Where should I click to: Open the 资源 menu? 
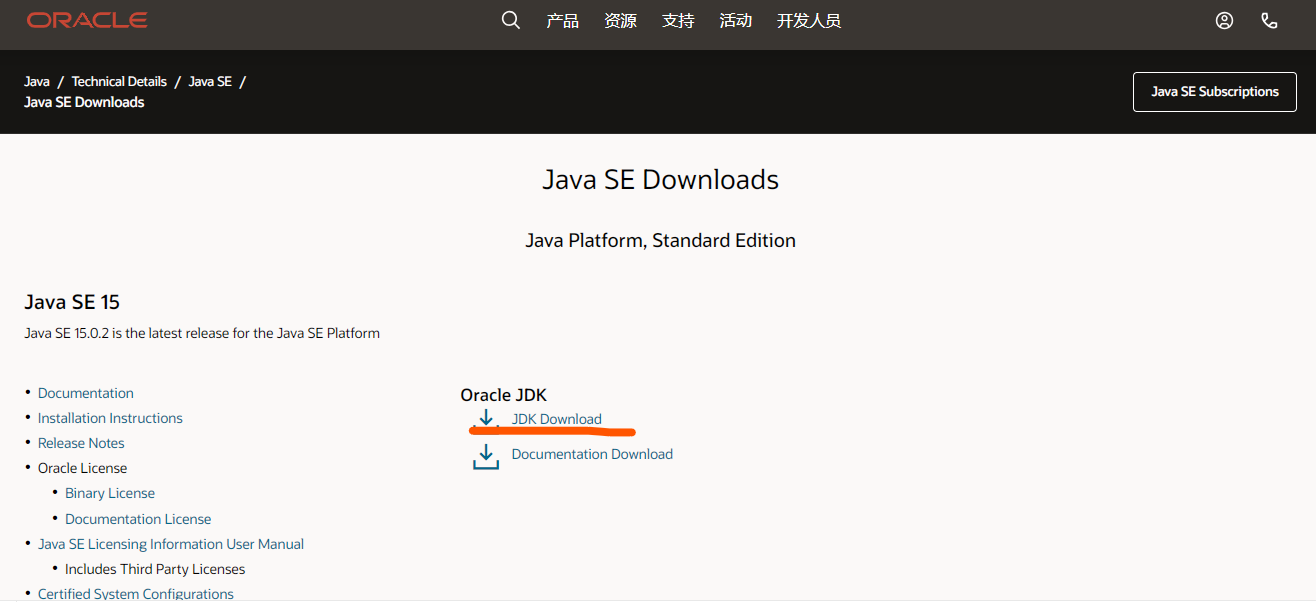coord(620,20)
